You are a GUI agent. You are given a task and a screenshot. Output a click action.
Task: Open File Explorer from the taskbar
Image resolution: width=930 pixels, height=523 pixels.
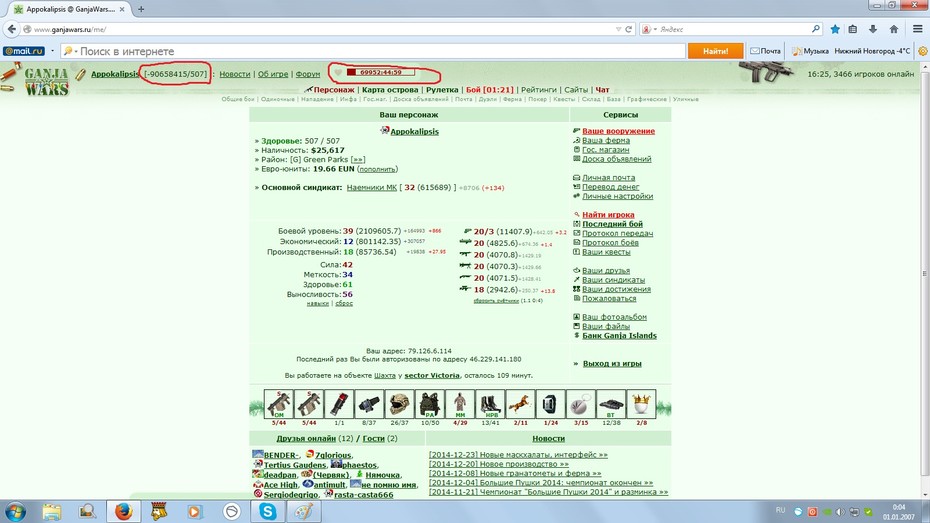pos(52,511)
